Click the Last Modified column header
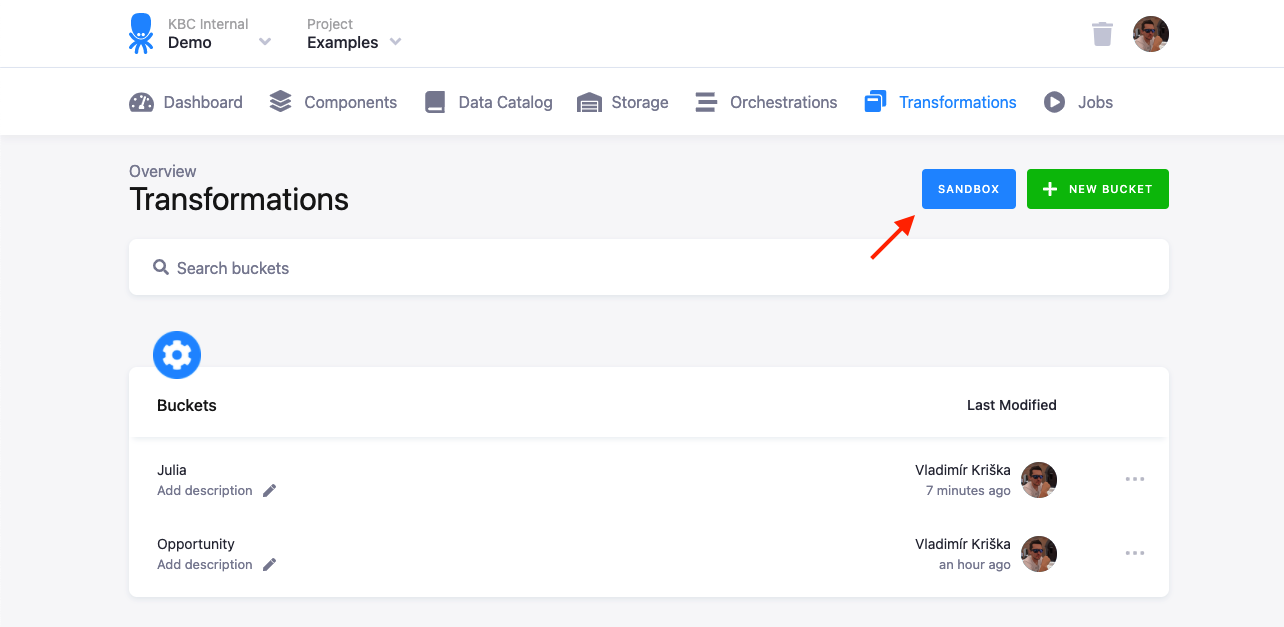This screenshot has width=1284, height=627. click(1012, 405)
